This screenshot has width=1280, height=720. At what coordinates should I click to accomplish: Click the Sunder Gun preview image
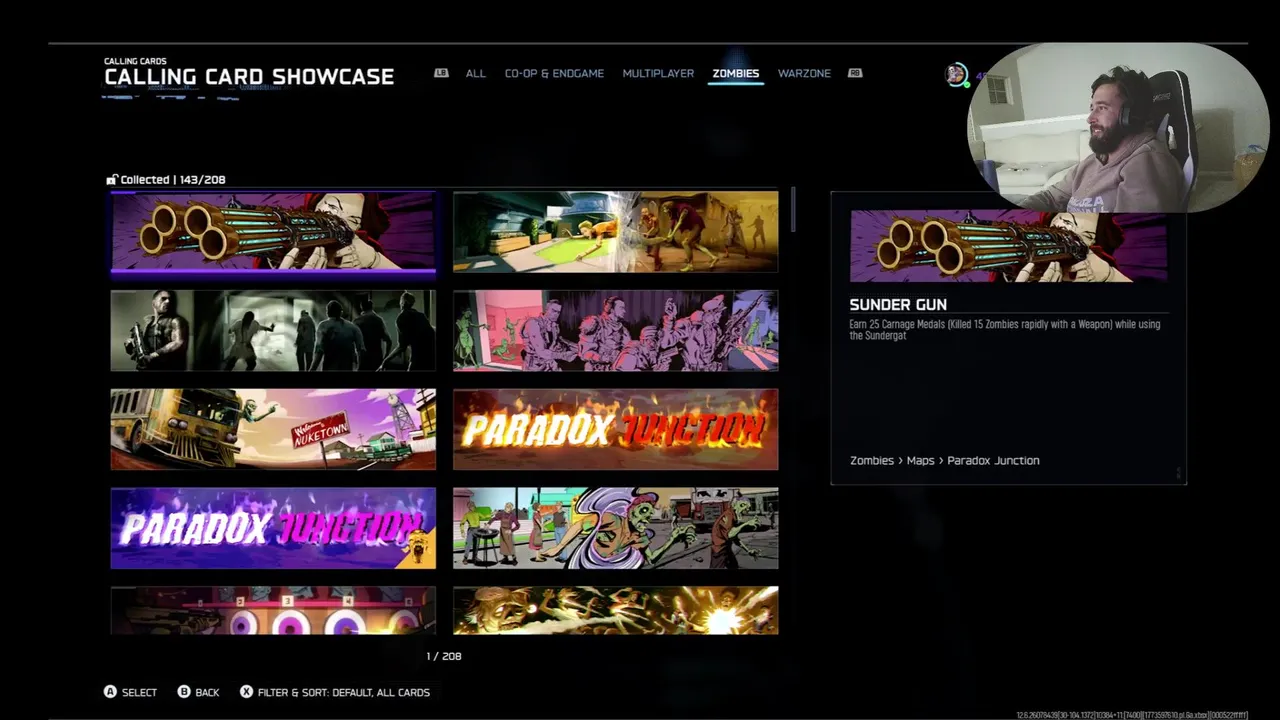click(x=1008, y=246)
